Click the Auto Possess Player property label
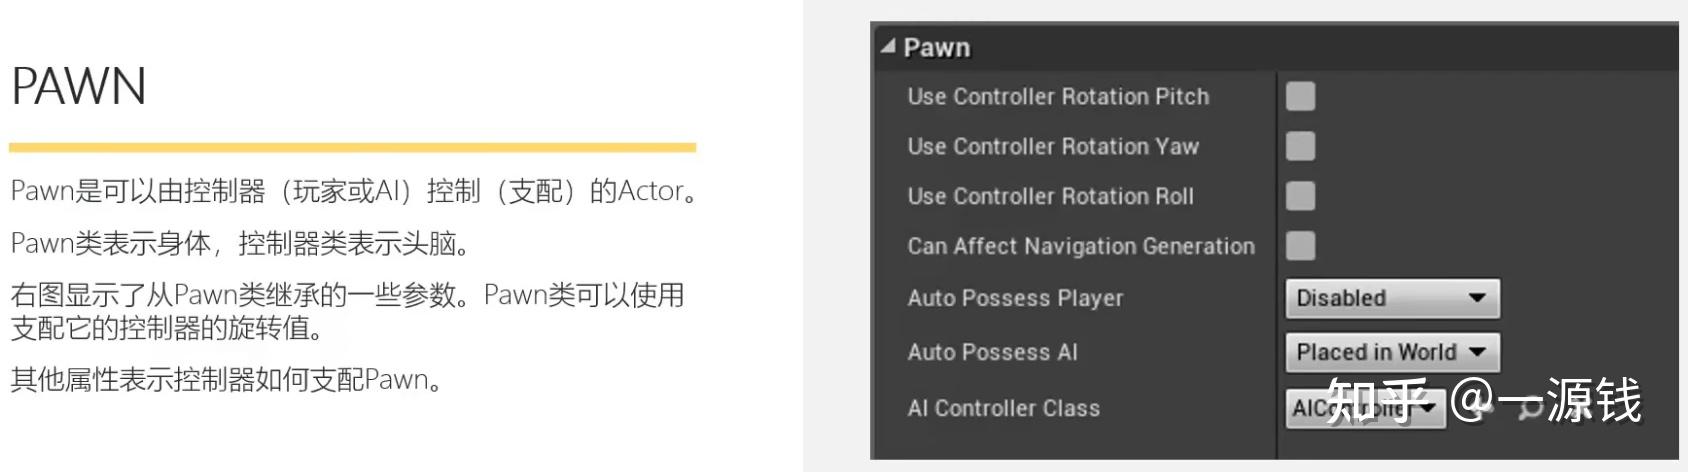This screenshot has width=1688, height=472. click(x=1015, y=298)
